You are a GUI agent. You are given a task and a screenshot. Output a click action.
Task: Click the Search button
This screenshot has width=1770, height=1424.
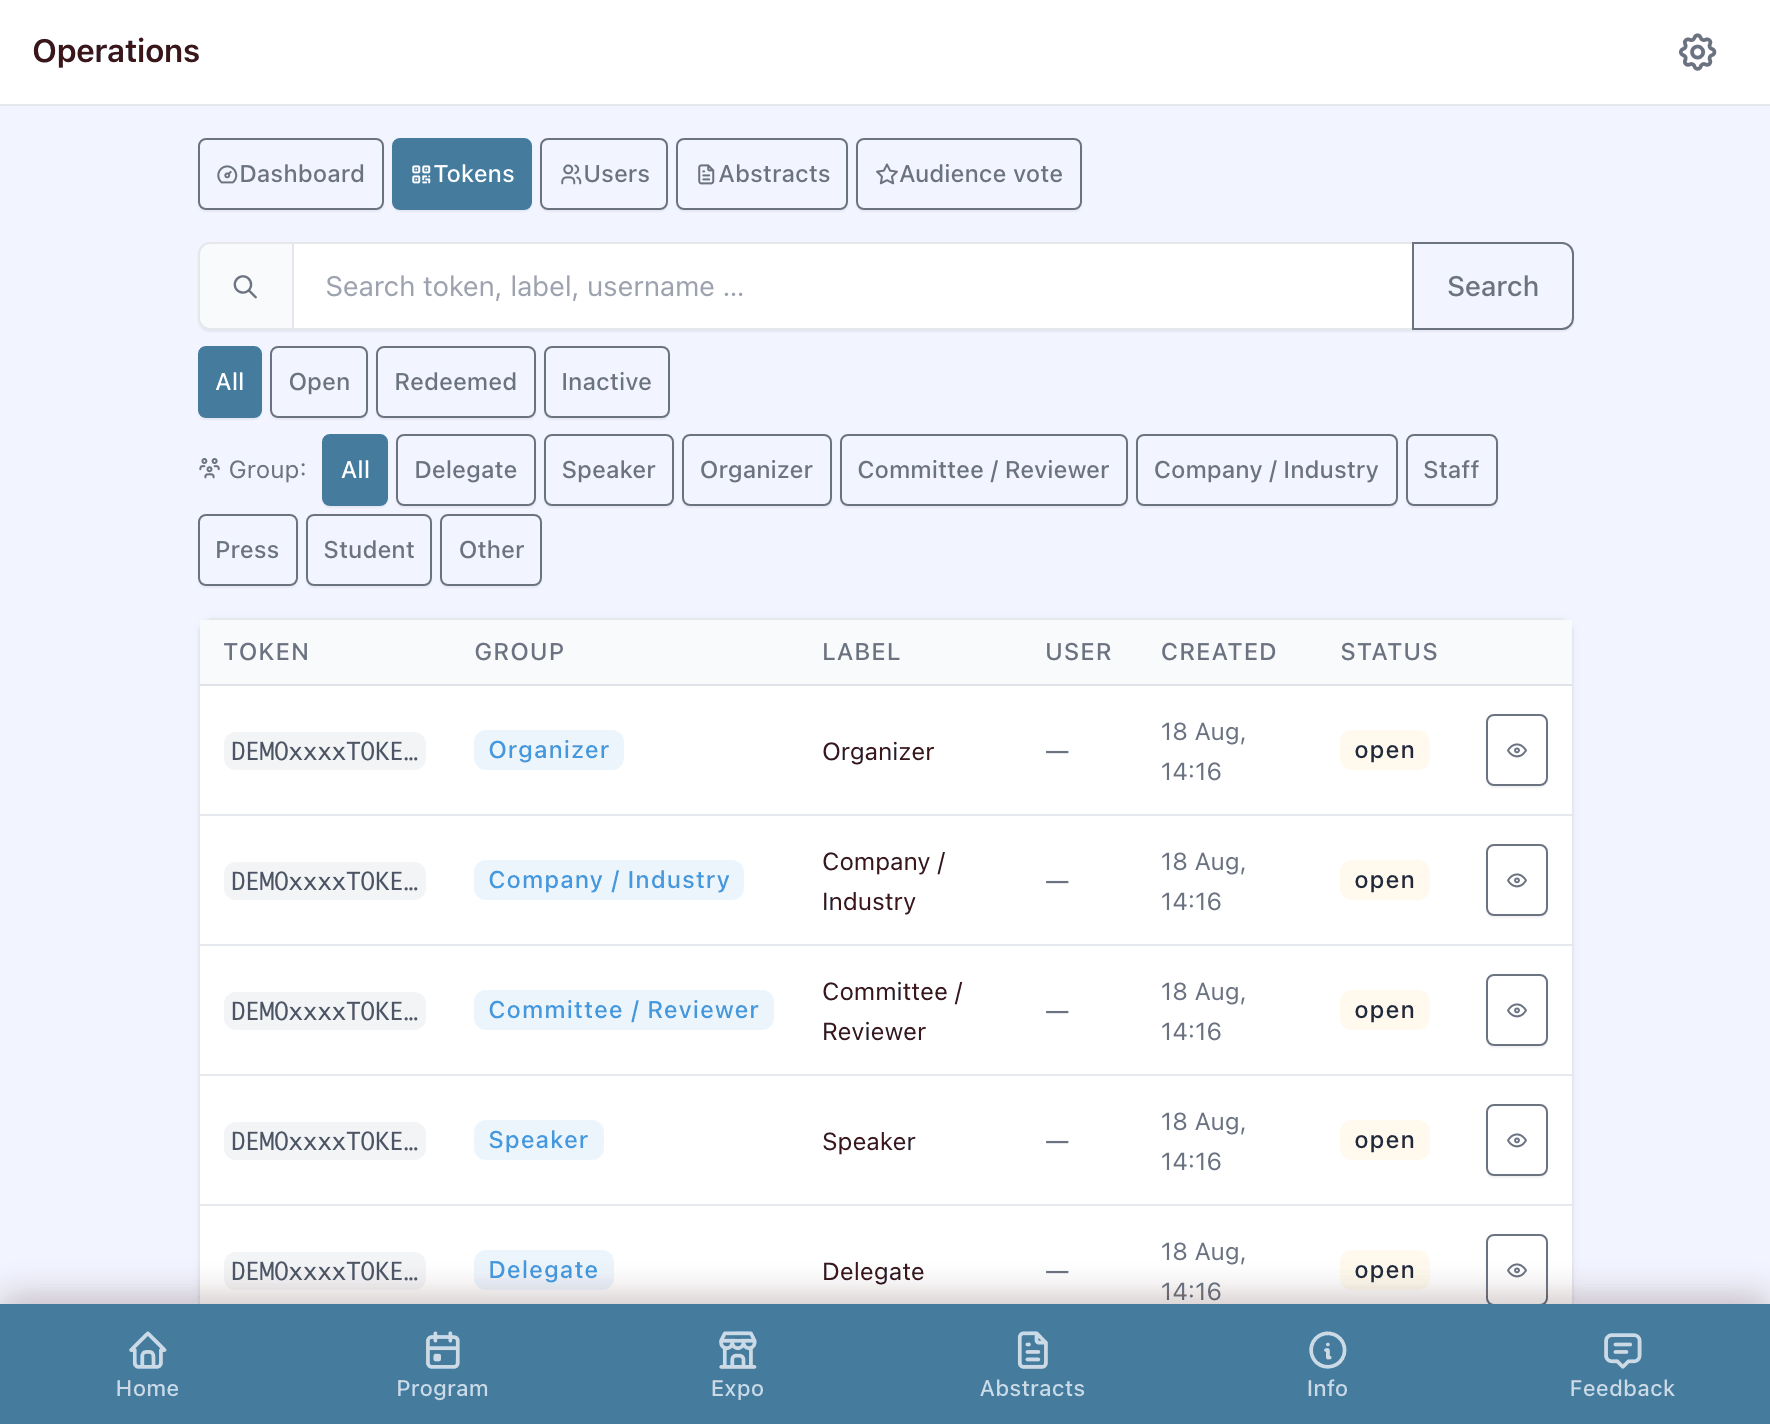pos(1492,286)
